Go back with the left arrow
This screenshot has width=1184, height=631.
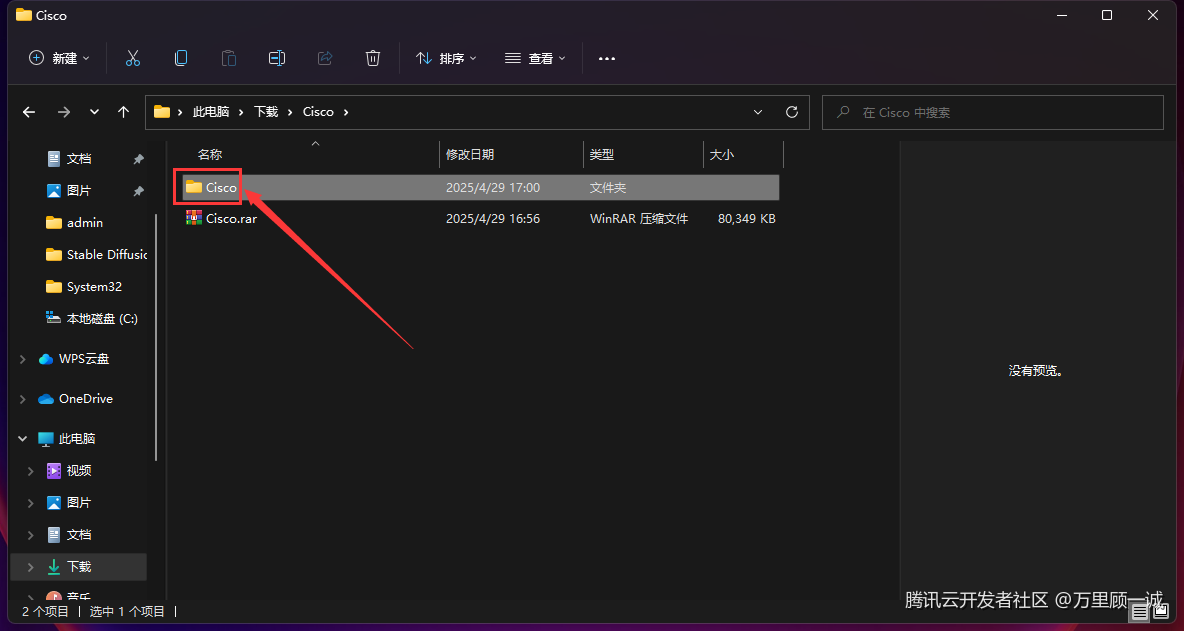point(29,112)
